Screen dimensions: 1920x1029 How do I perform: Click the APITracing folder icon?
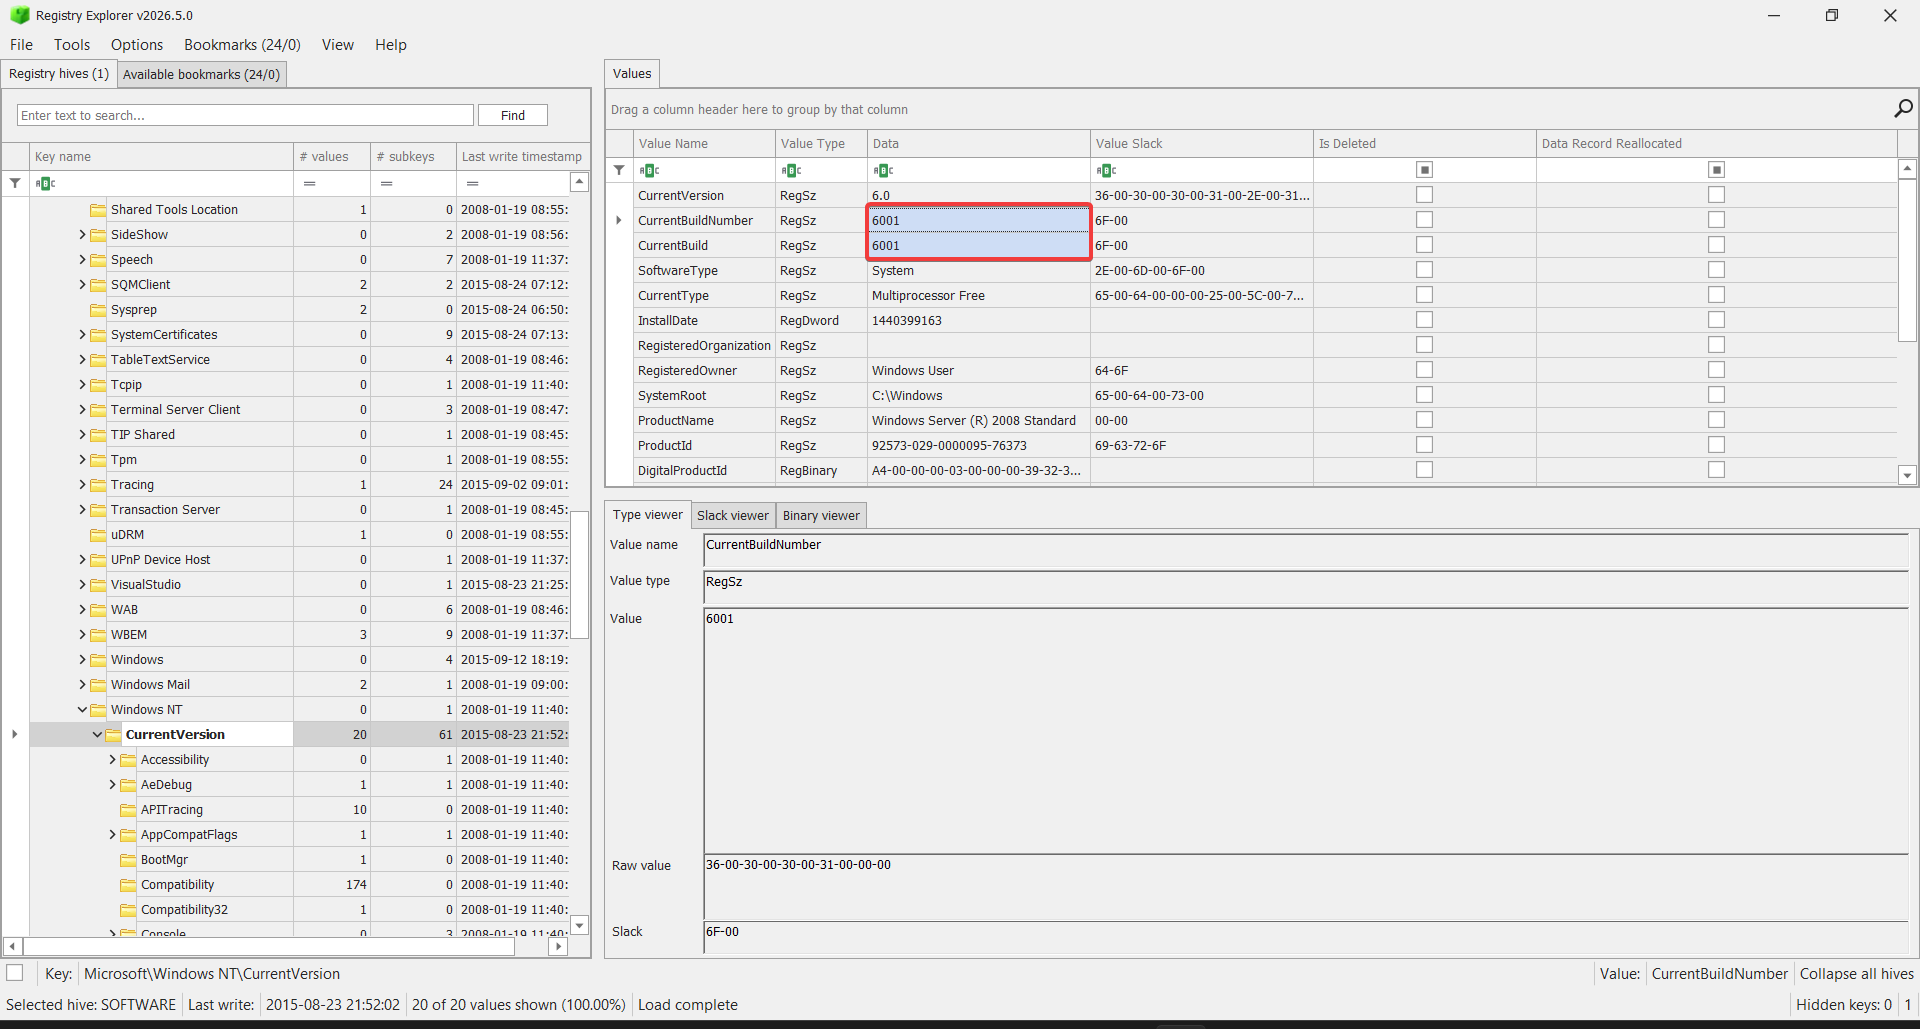tap(128, 810)
